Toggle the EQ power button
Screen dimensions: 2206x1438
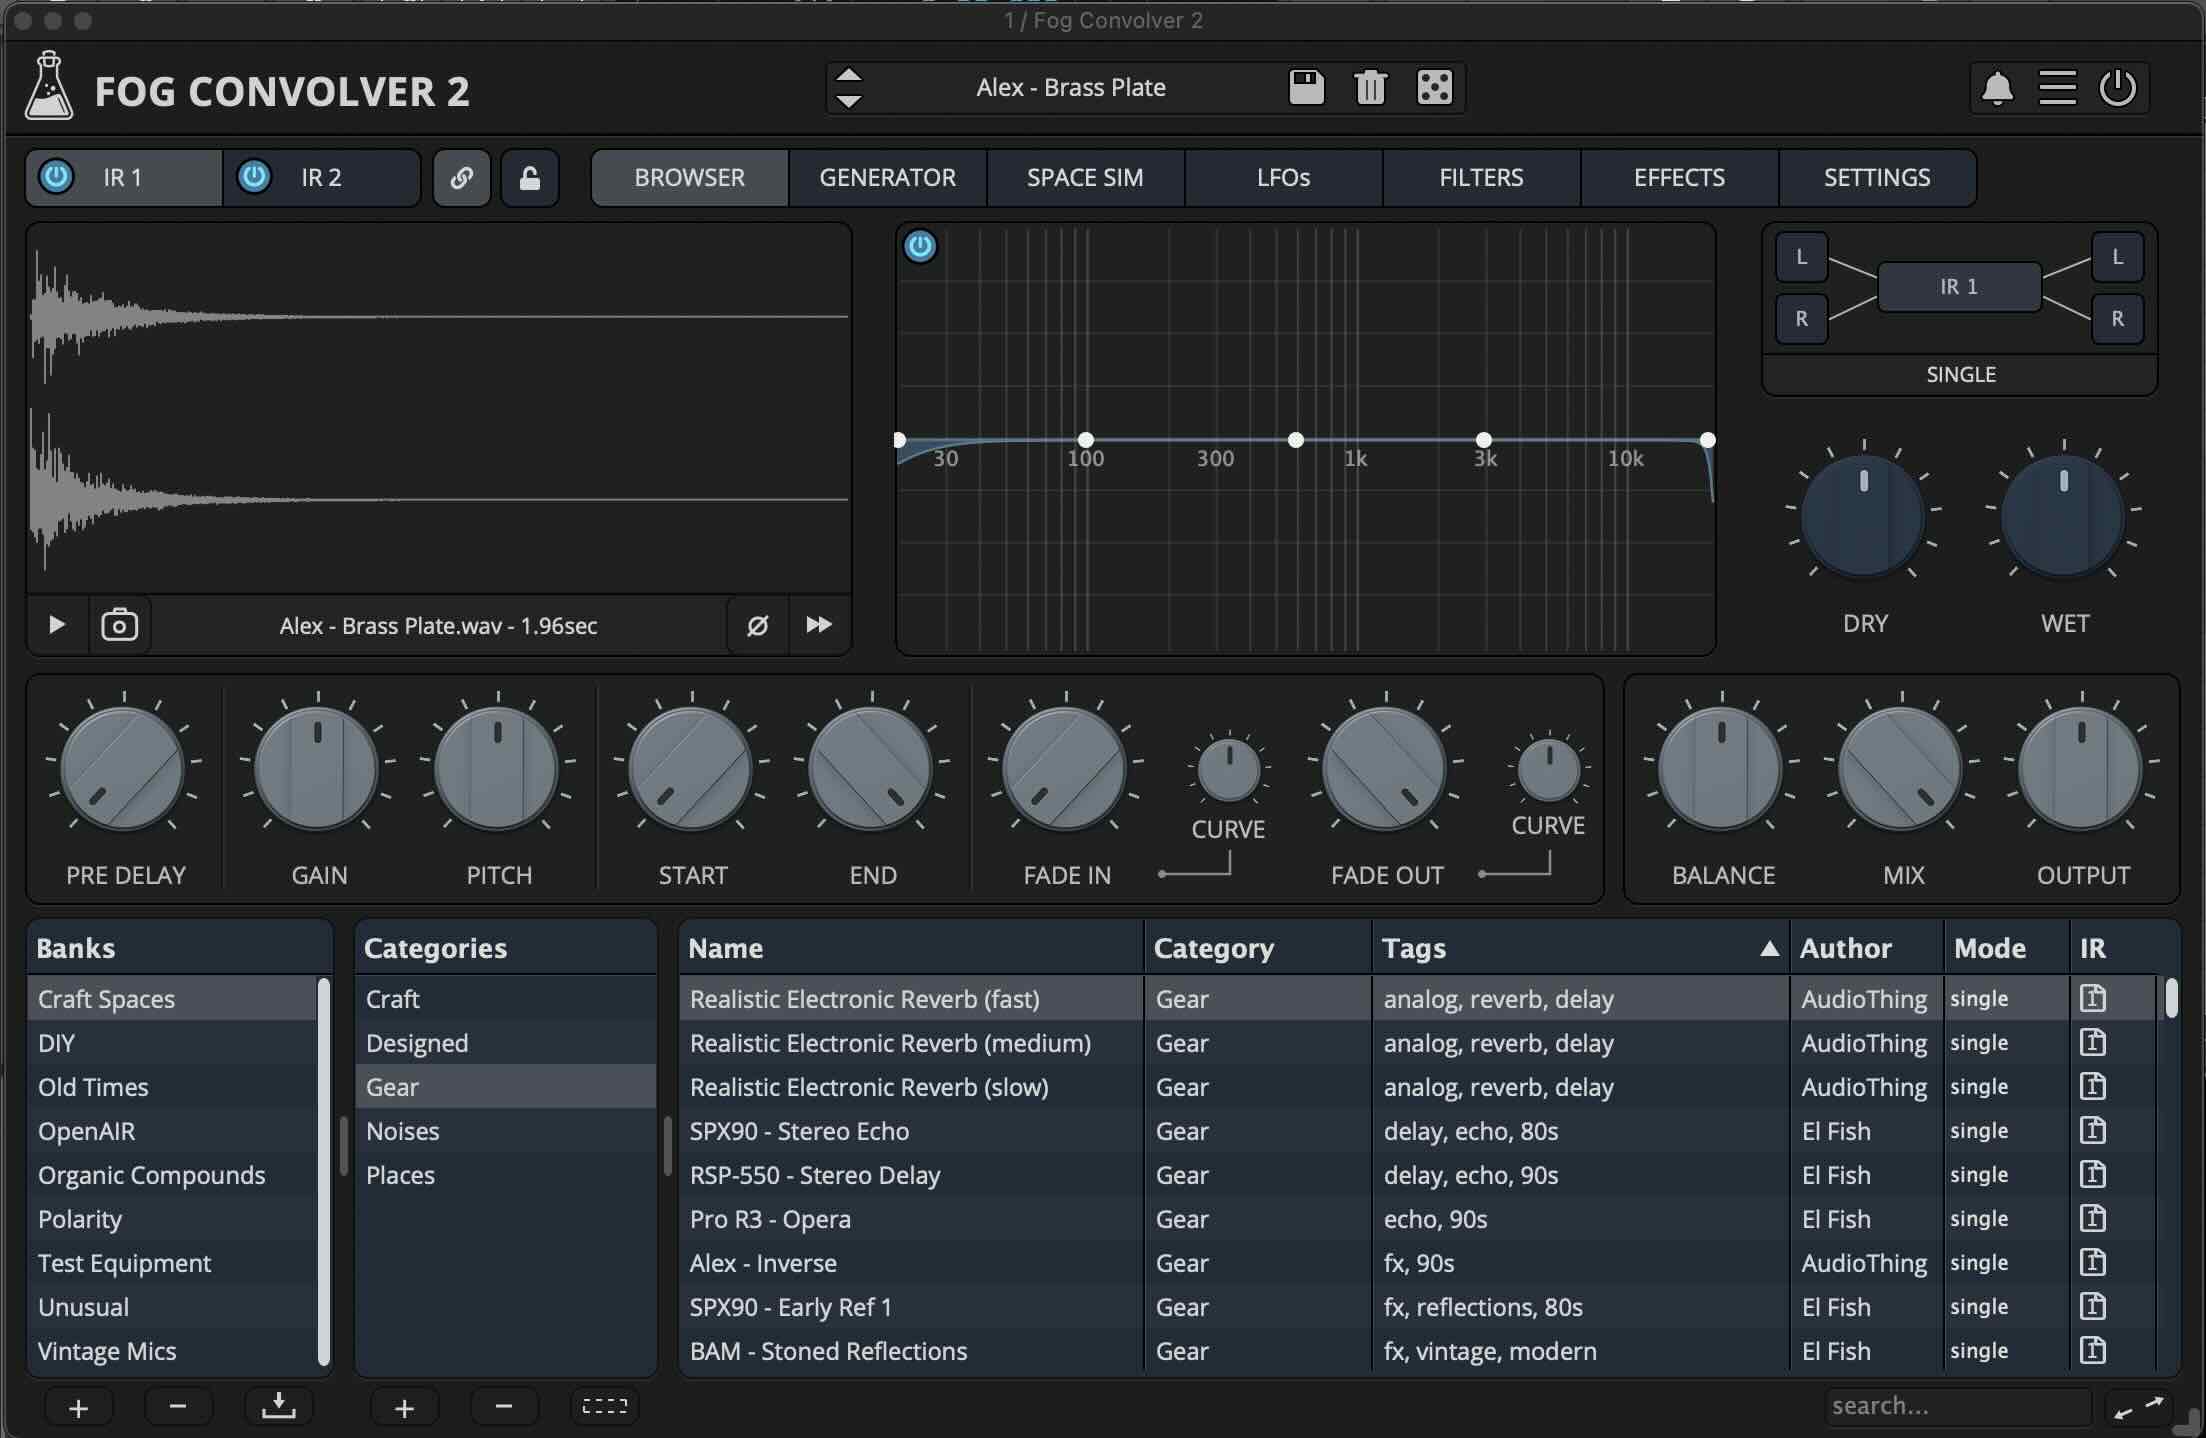click(x=920, y=246)
